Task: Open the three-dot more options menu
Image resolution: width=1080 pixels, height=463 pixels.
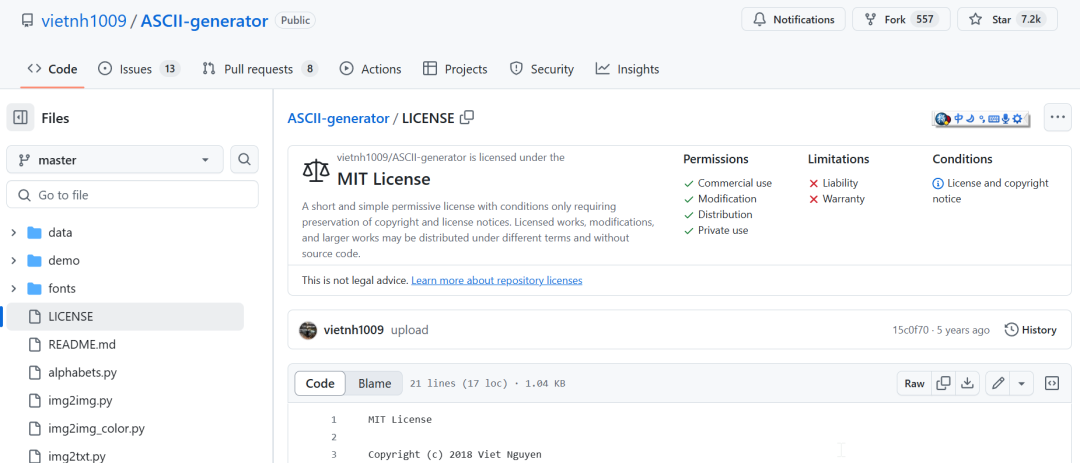Action: (x=1057, y=118)
